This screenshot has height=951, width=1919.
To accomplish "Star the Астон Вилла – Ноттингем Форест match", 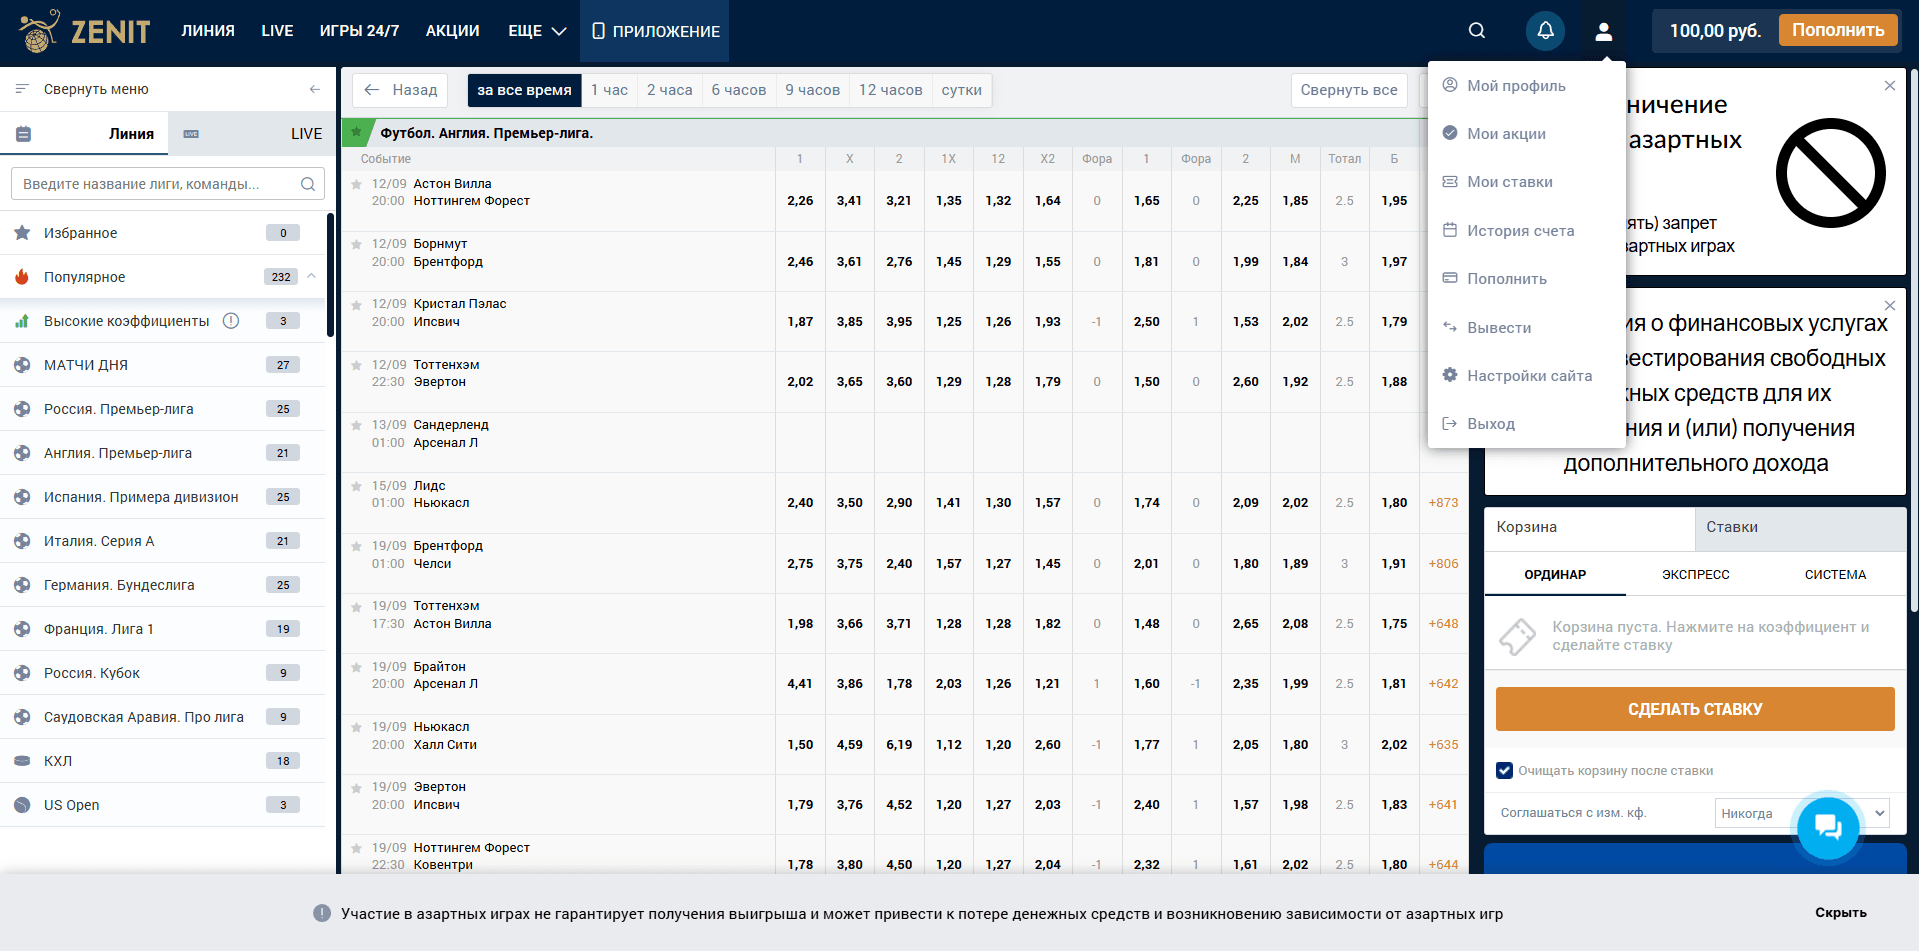I will pos(356,185).
